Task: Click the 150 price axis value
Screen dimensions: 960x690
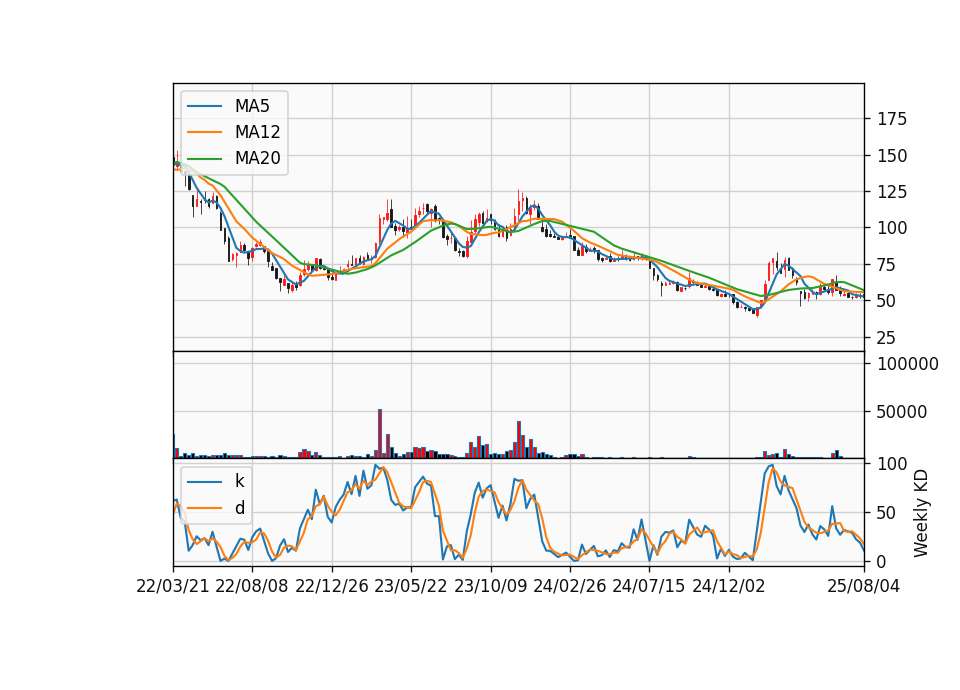Action: click(x=892, y=156)
